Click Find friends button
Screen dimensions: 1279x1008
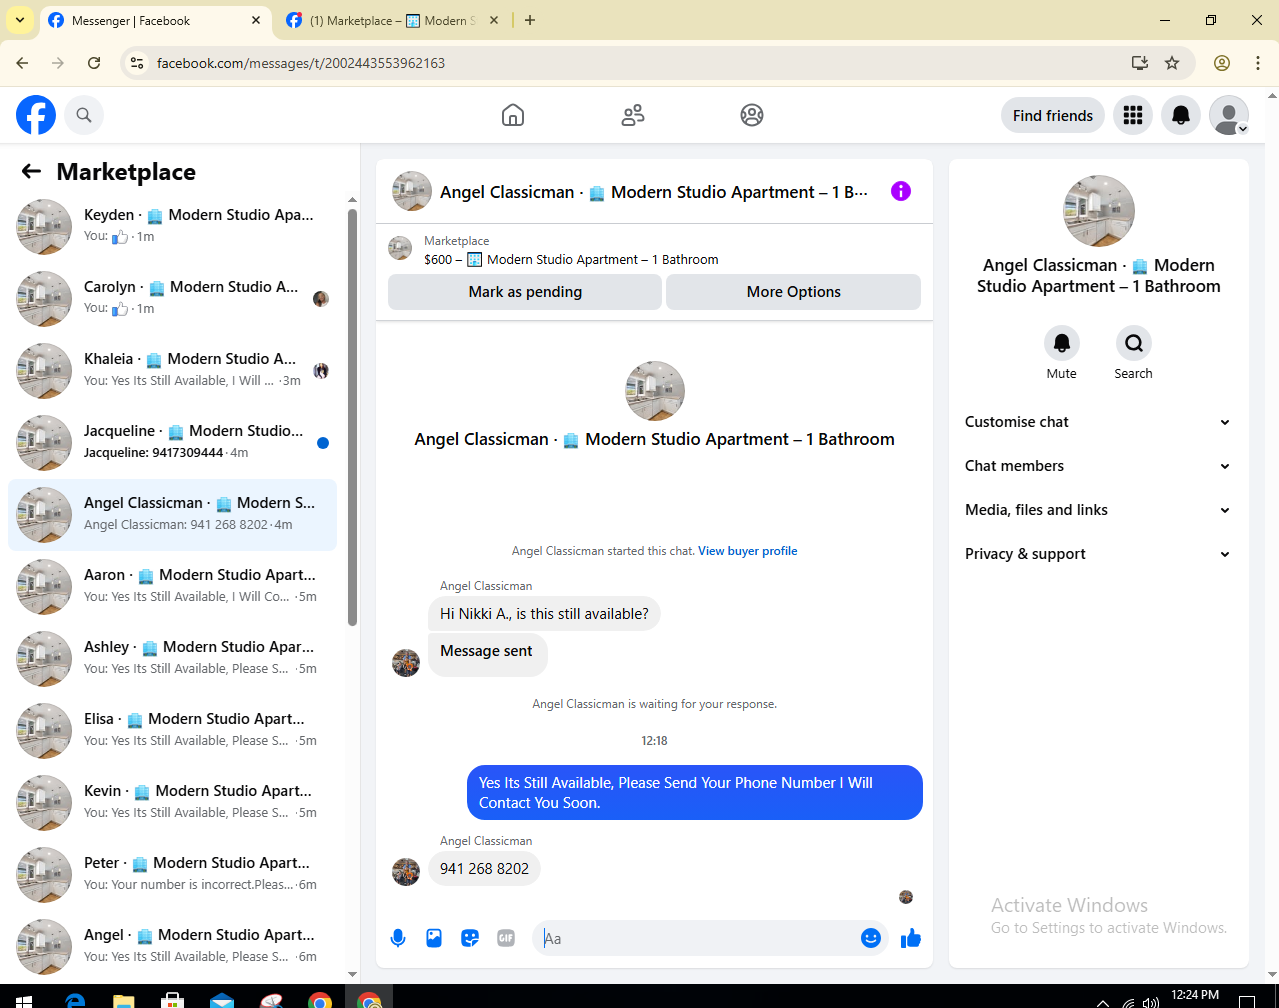click(1053, 115)
